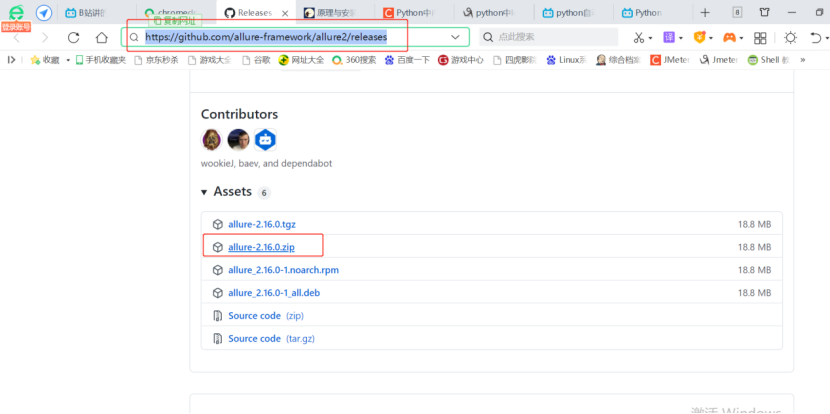The width and height of the screenshot is (830, 414).
Task: Open the JMeter bookmark with red C icon
Action: (x=670, y=60)
